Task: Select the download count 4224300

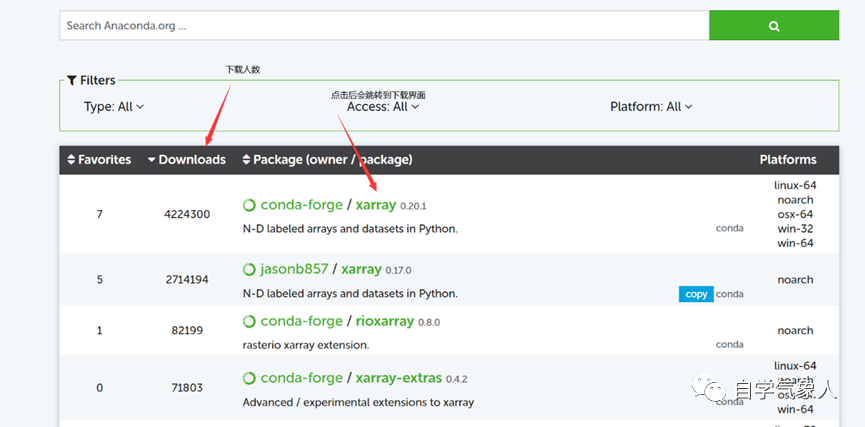Action: point(187,214)
